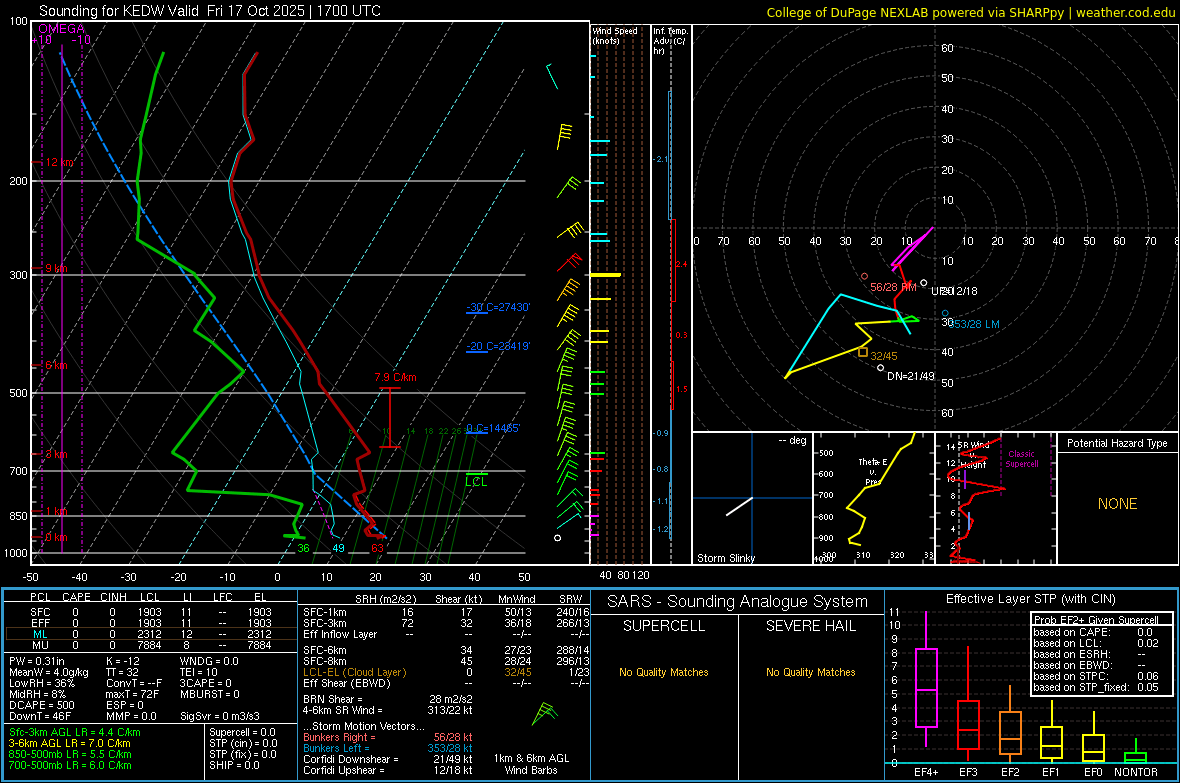Click the NONE hazard type value
Screen dimensions: 1180x783
point(1117,504)
